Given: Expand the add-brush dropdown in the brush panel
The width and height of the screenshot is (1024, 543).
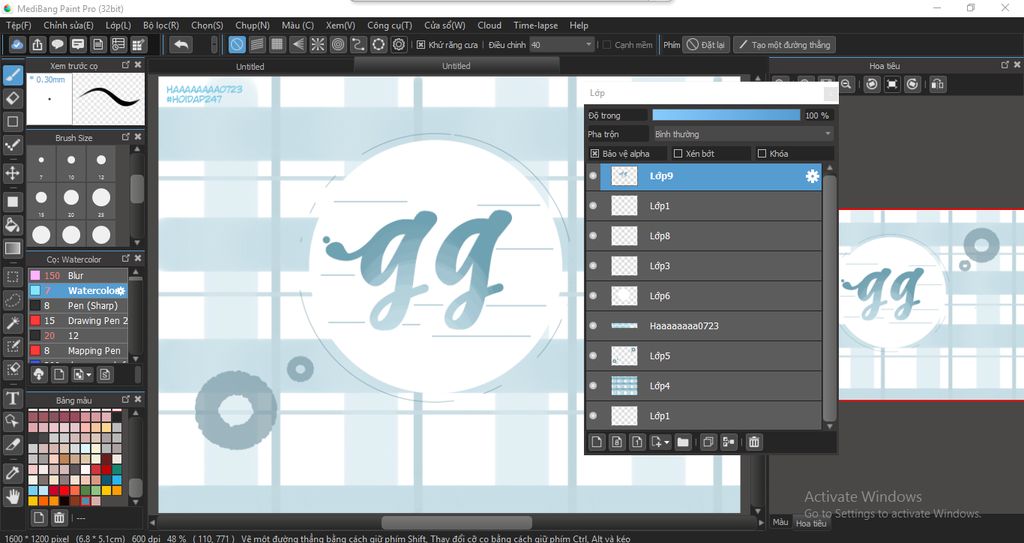Looking at the screenshot, I should [88, 375].
